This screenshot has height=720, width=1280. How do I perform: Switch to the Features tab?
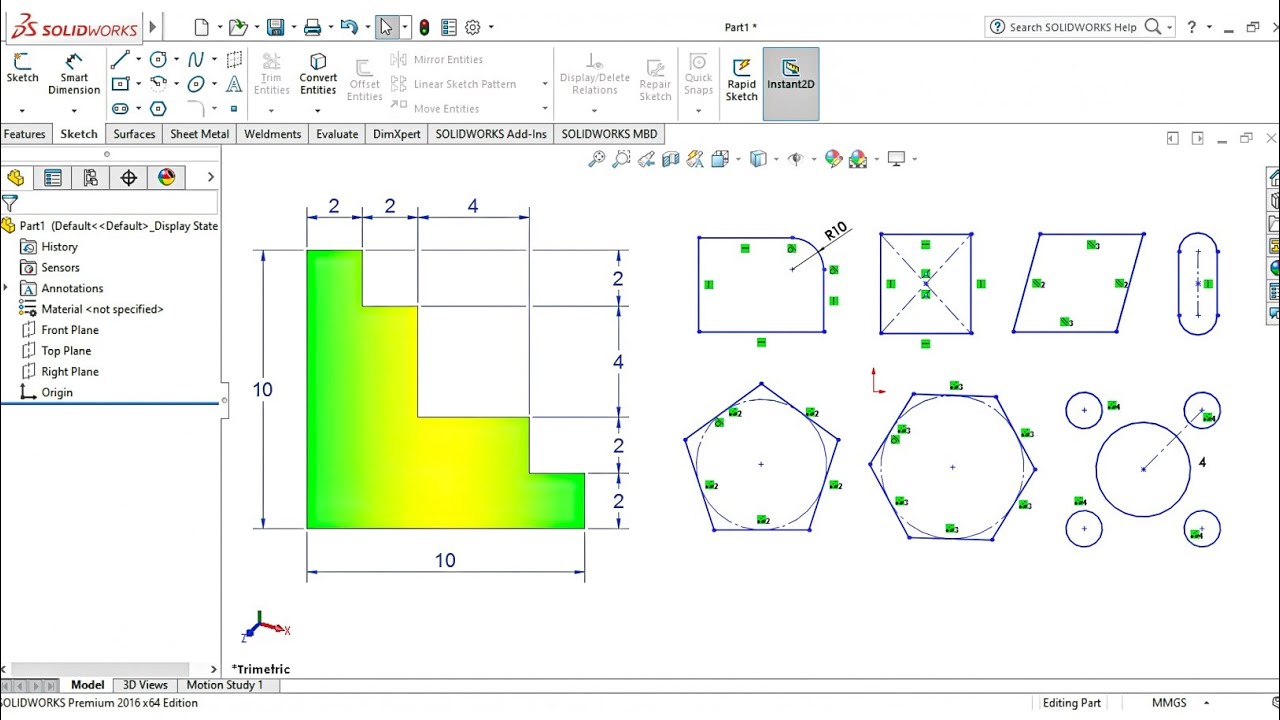pyautogui.click(x=24, y=134)
